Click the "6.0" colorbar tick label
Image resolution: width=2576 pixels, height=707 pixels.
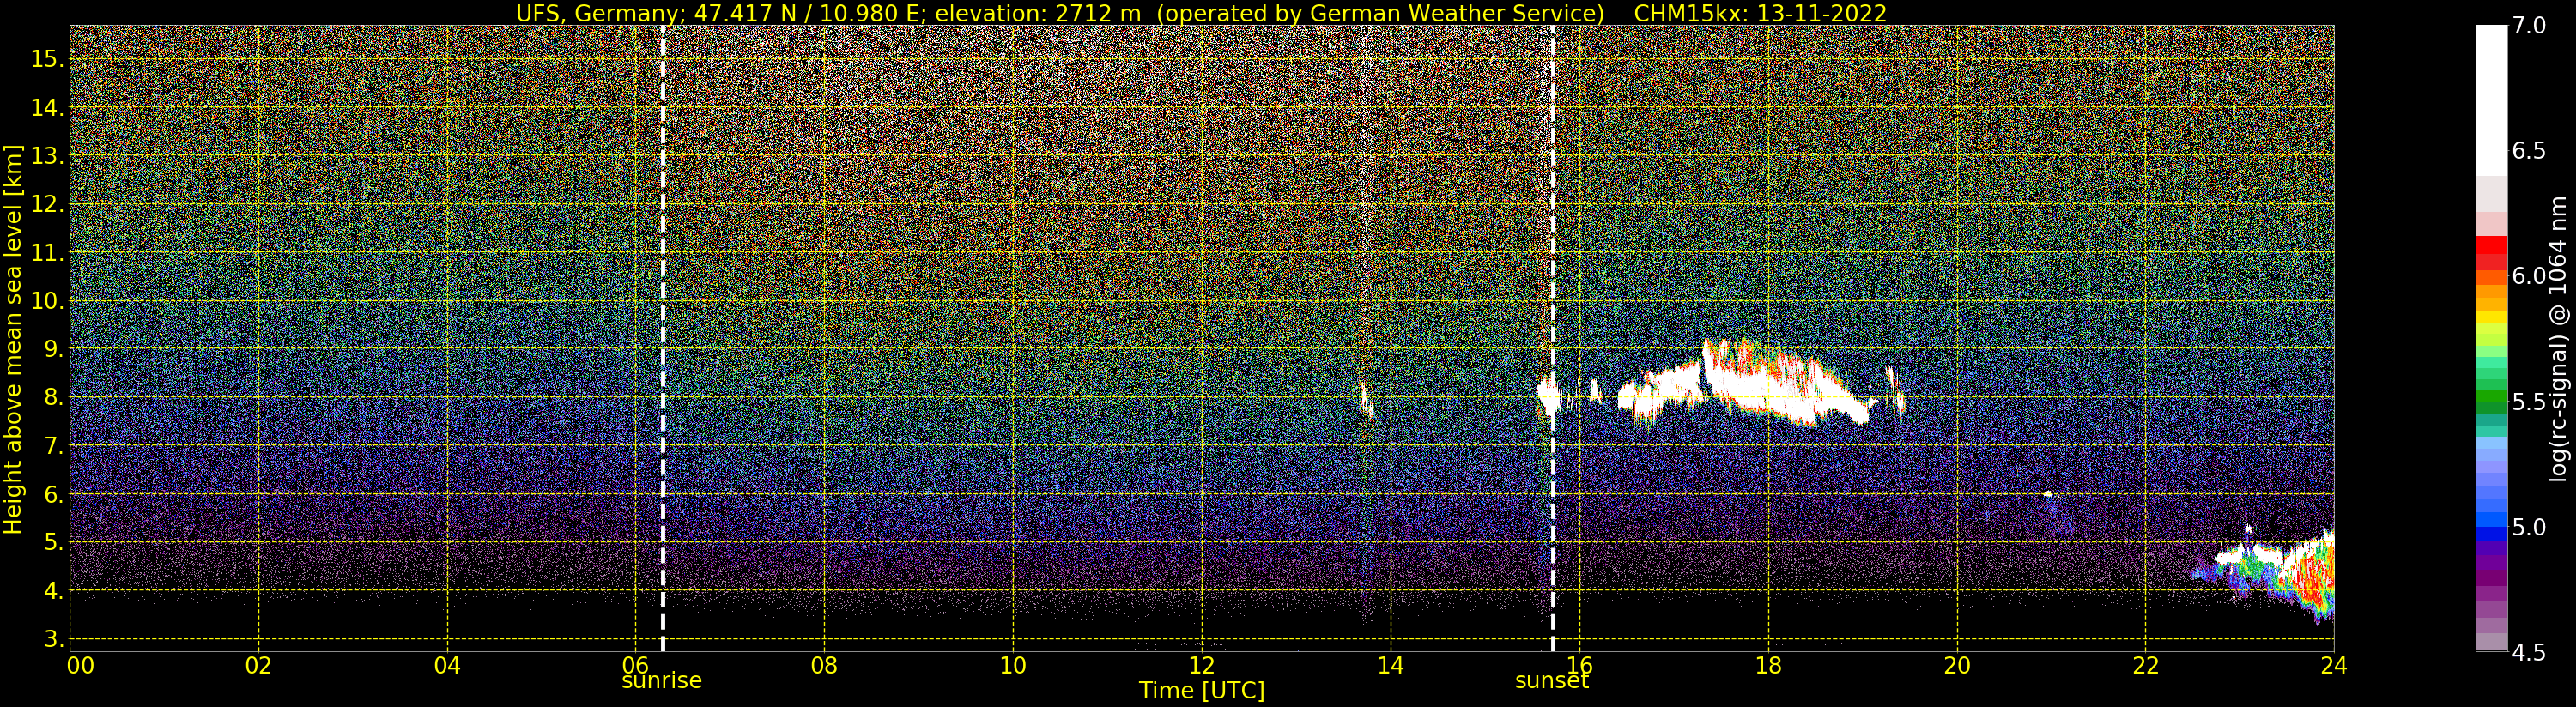(x=2529, y=276)
